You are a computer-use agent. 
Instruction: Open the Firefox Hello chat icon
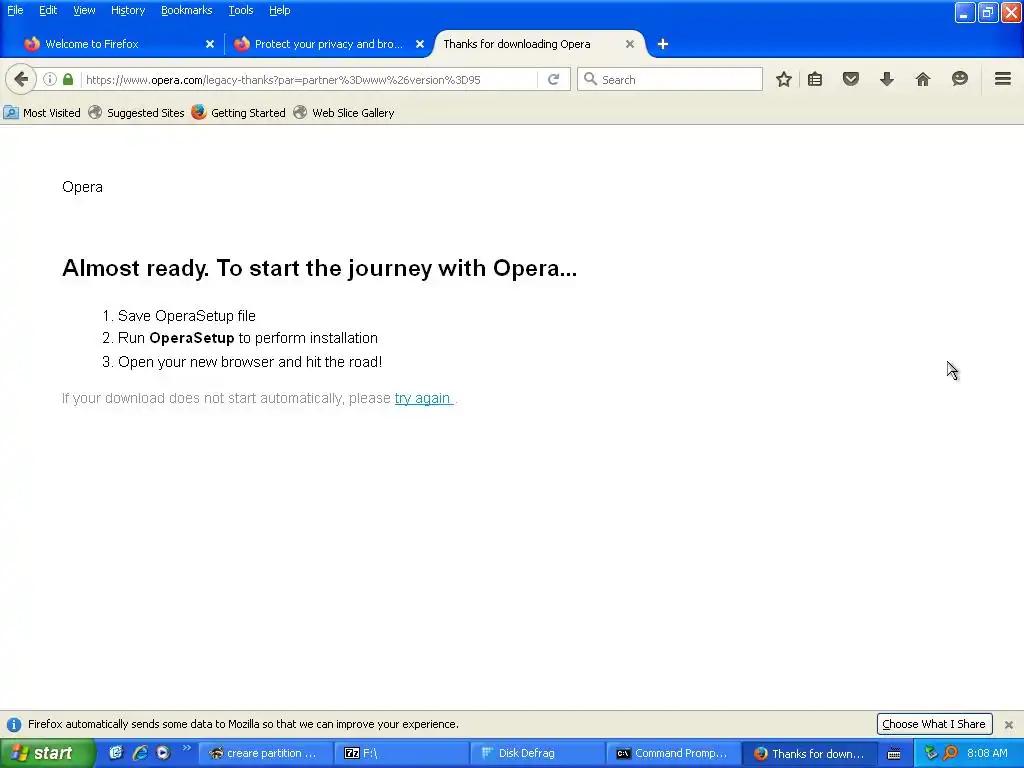[959, 80]
